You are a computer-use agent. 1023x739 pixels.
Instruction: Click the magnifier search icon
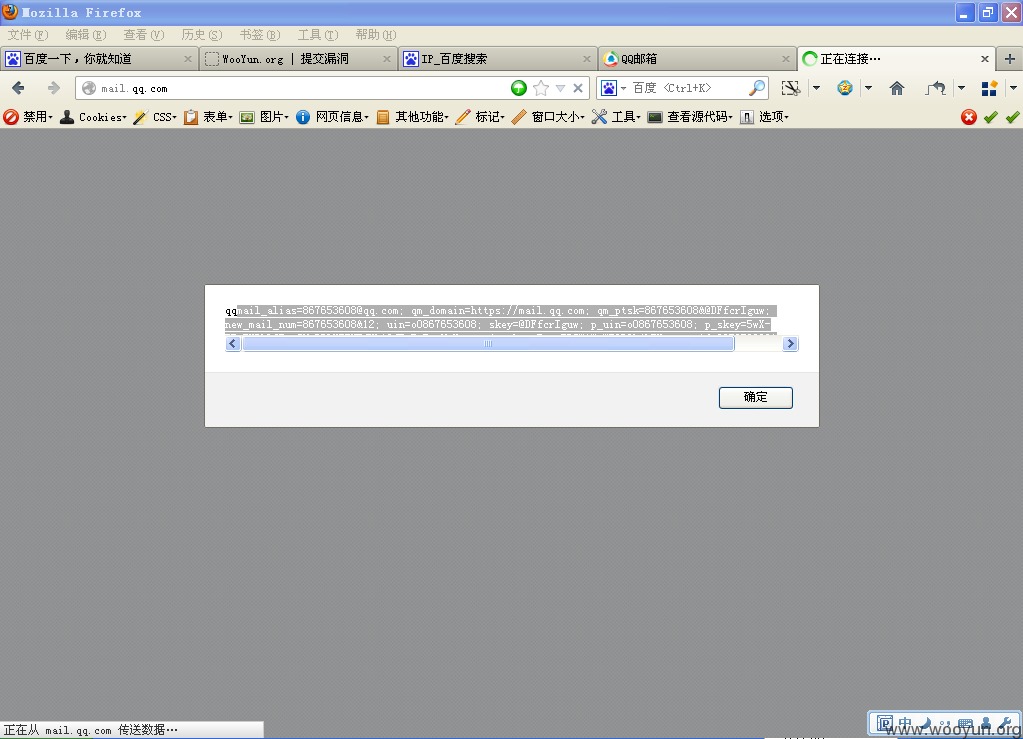point(757,87)
